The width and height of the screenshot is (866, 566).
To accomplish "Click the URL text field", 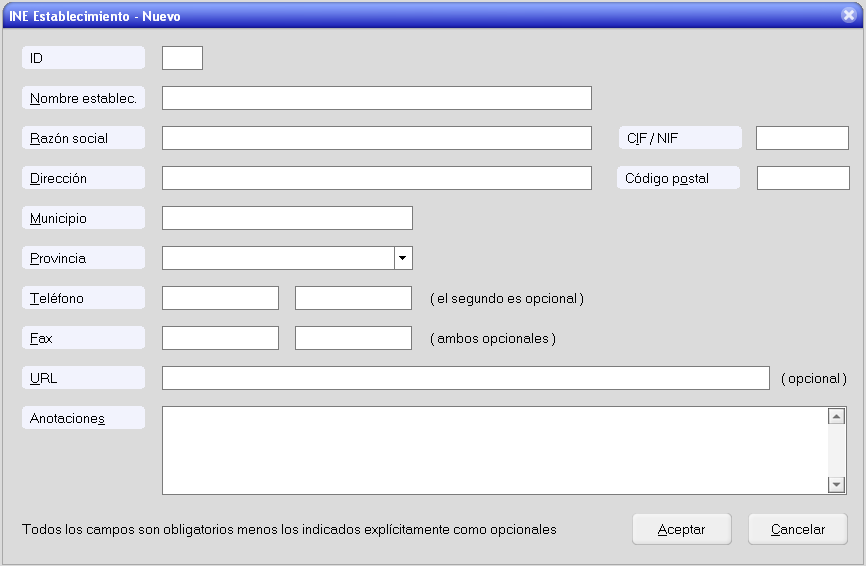I will 465,378.
